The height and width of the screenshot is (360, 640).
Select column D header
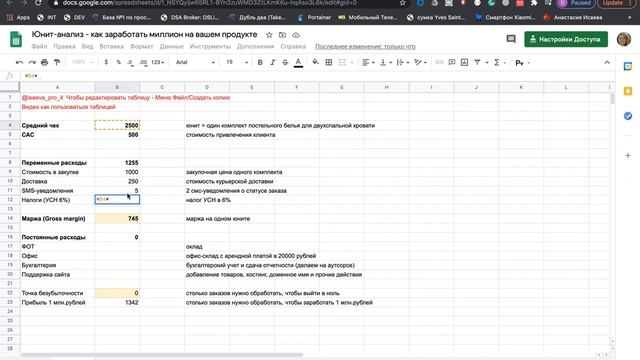point(207,87)
